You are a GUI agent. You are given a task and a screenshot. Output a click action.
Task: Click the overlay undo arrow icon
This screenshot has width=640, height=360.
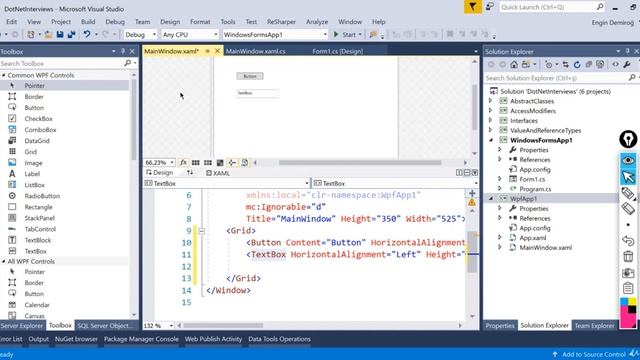pyautogui.click(x=628, y=241)
